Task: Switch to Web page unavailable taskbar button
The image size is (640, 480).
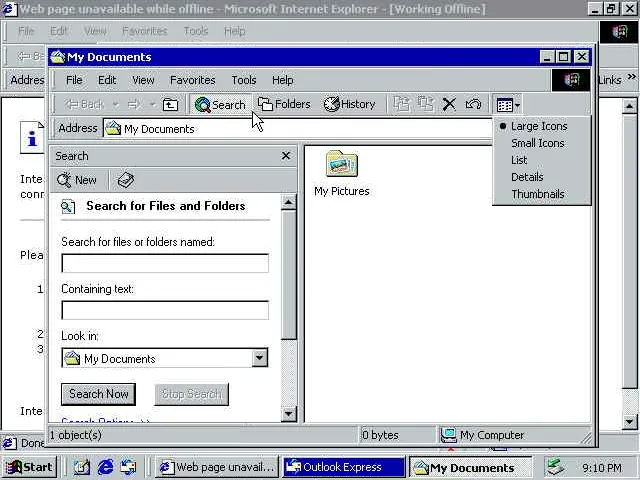Action: 217,467
